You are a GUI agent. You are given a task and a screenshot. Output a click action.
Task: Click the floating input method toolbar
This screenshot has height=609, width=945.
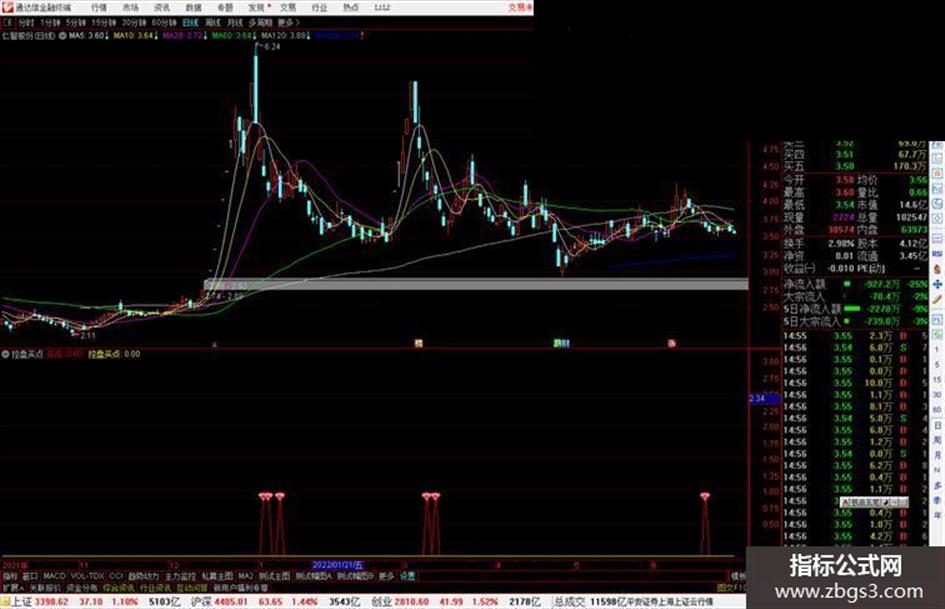coord(874,502)
